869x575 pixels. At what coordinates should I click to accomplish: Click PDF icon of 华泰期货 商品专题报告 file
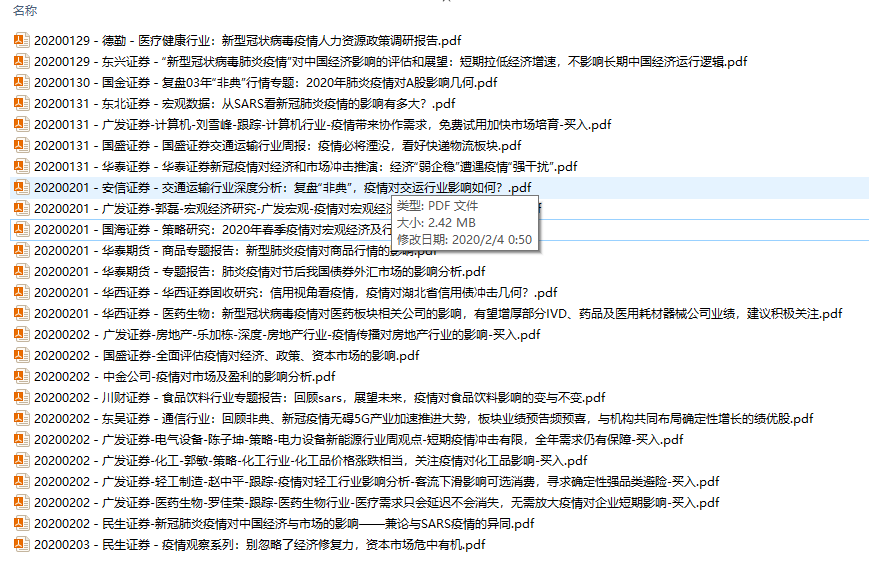22,250
